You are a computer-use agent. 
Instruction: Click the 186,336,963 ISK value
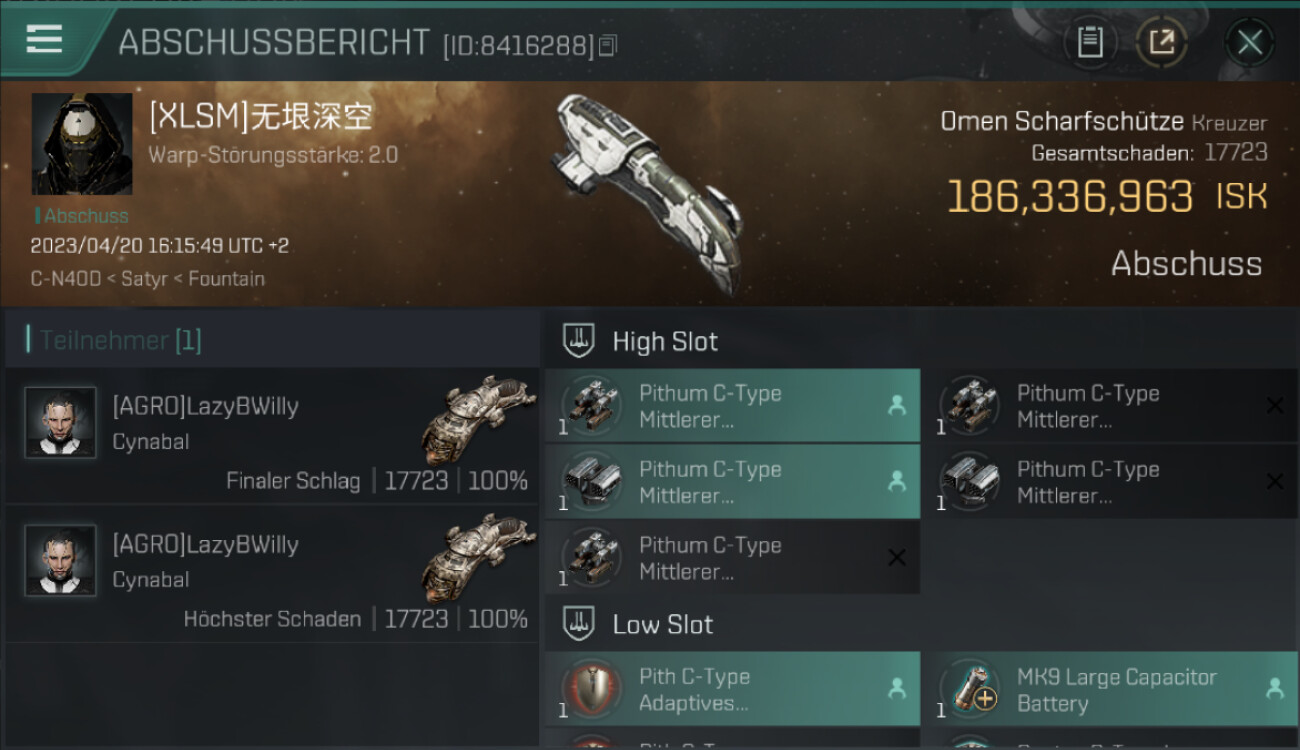(x=1107, y=197)
